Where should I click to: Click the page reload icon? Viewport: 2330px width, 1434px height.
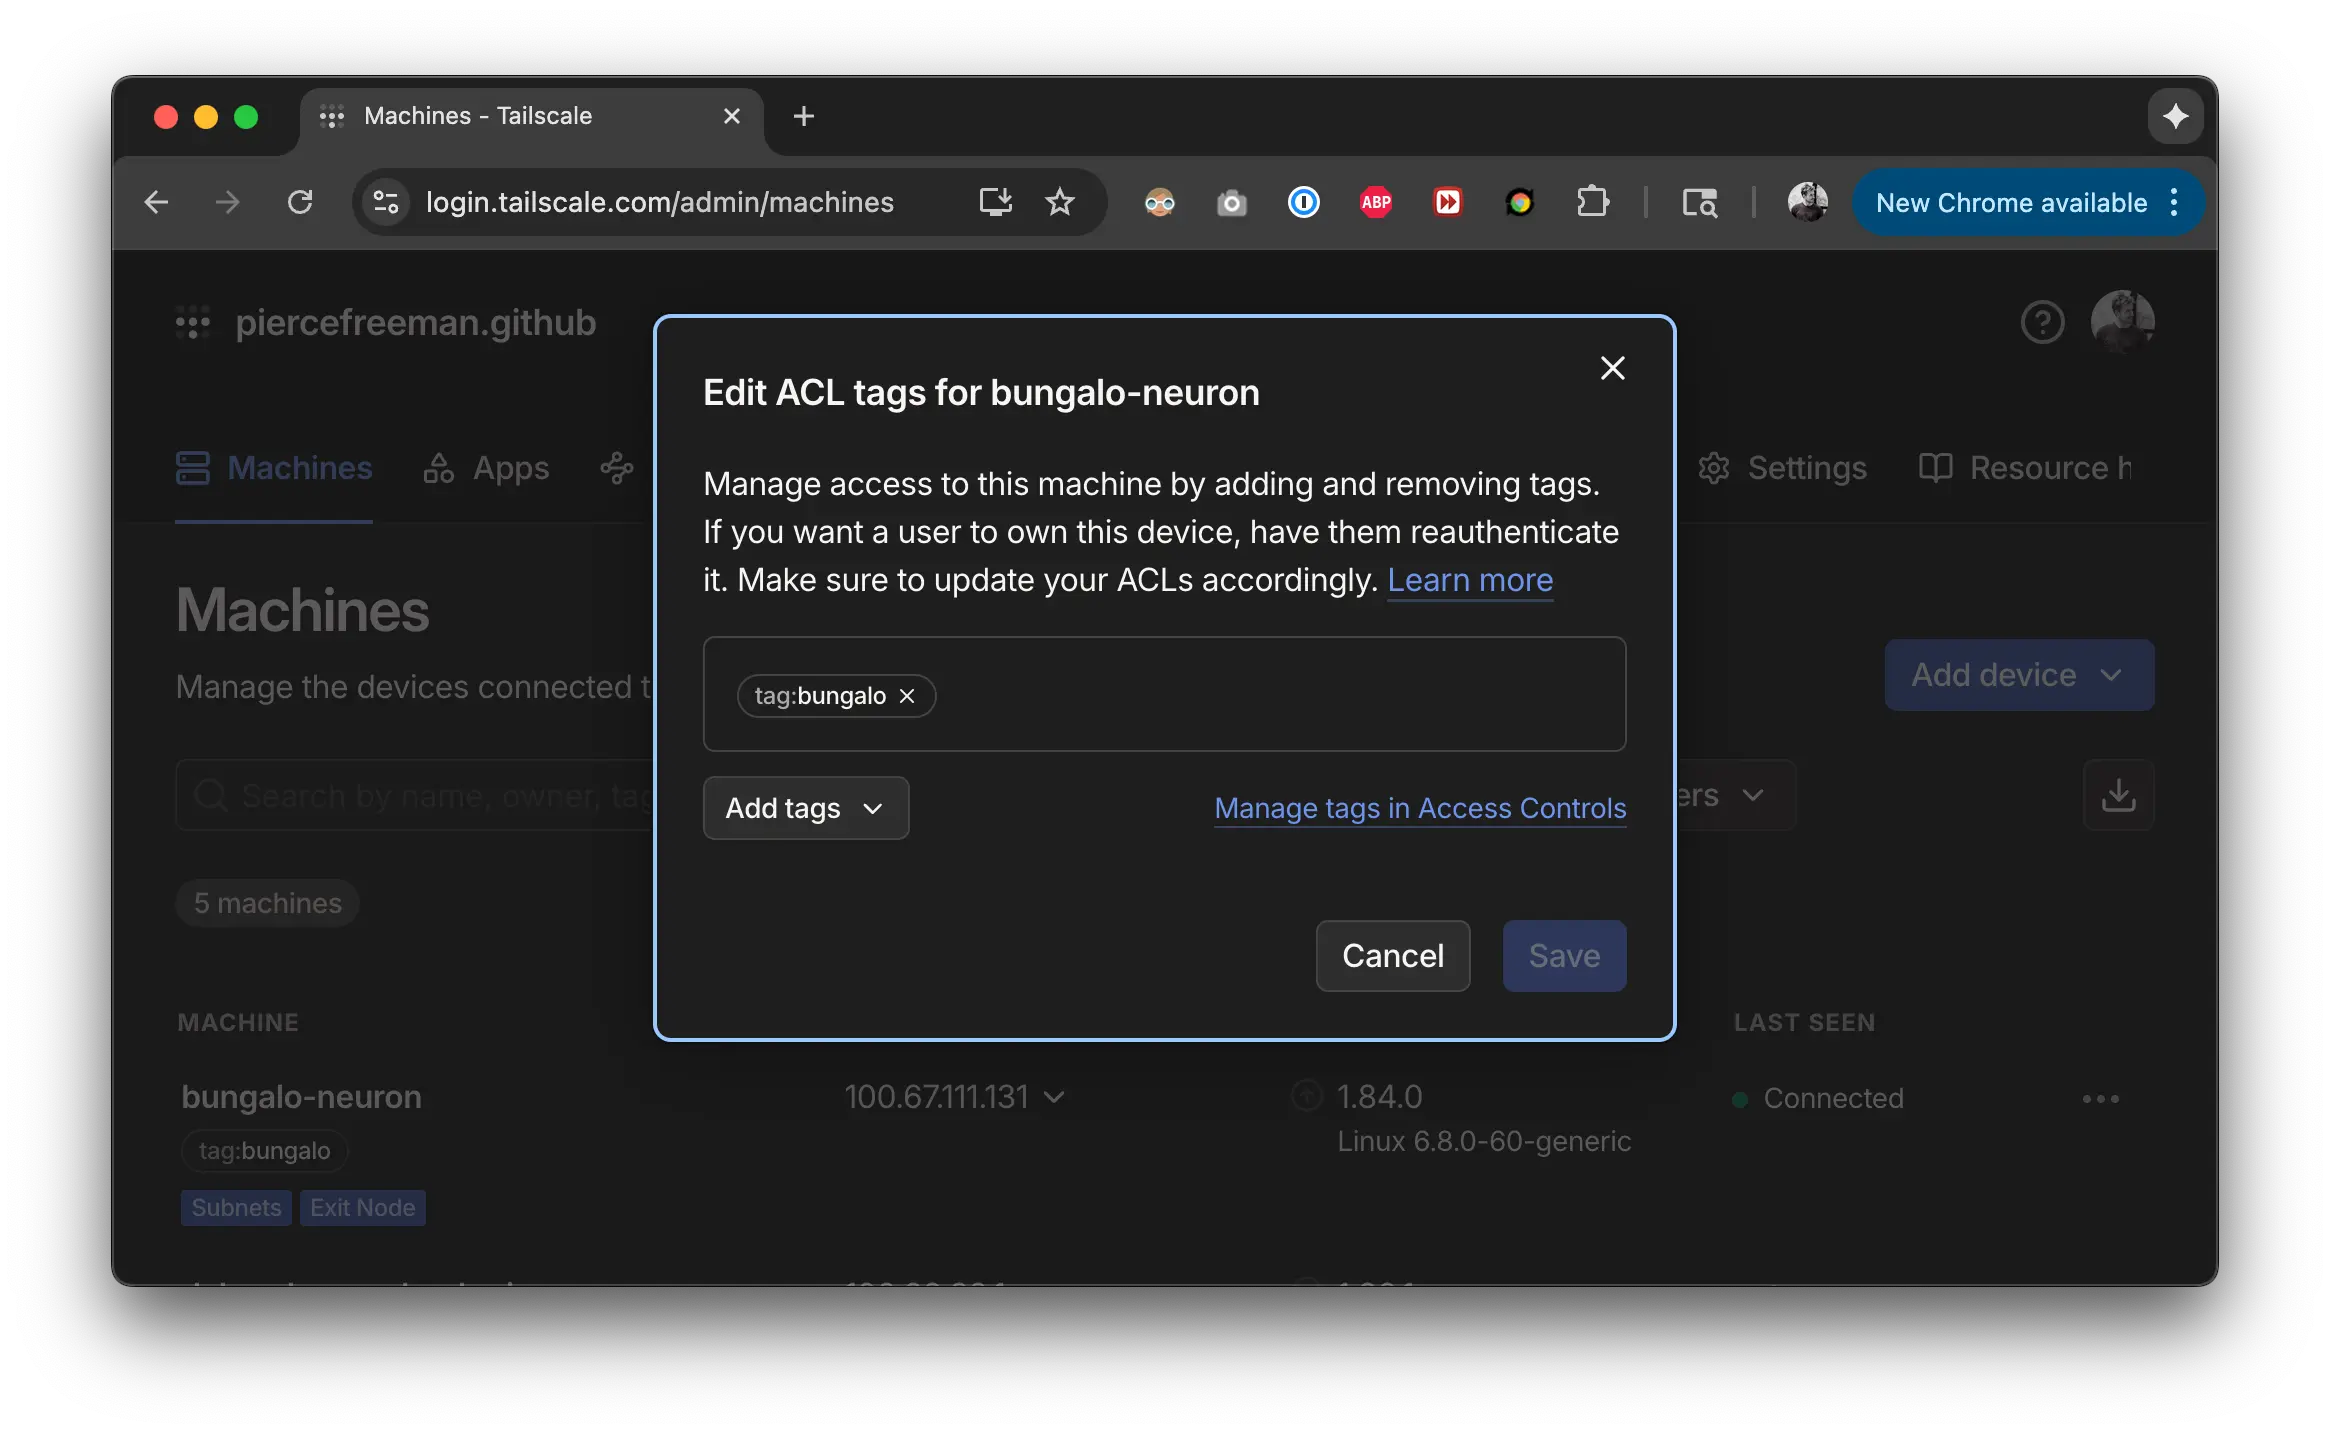(x=302, y=202)
